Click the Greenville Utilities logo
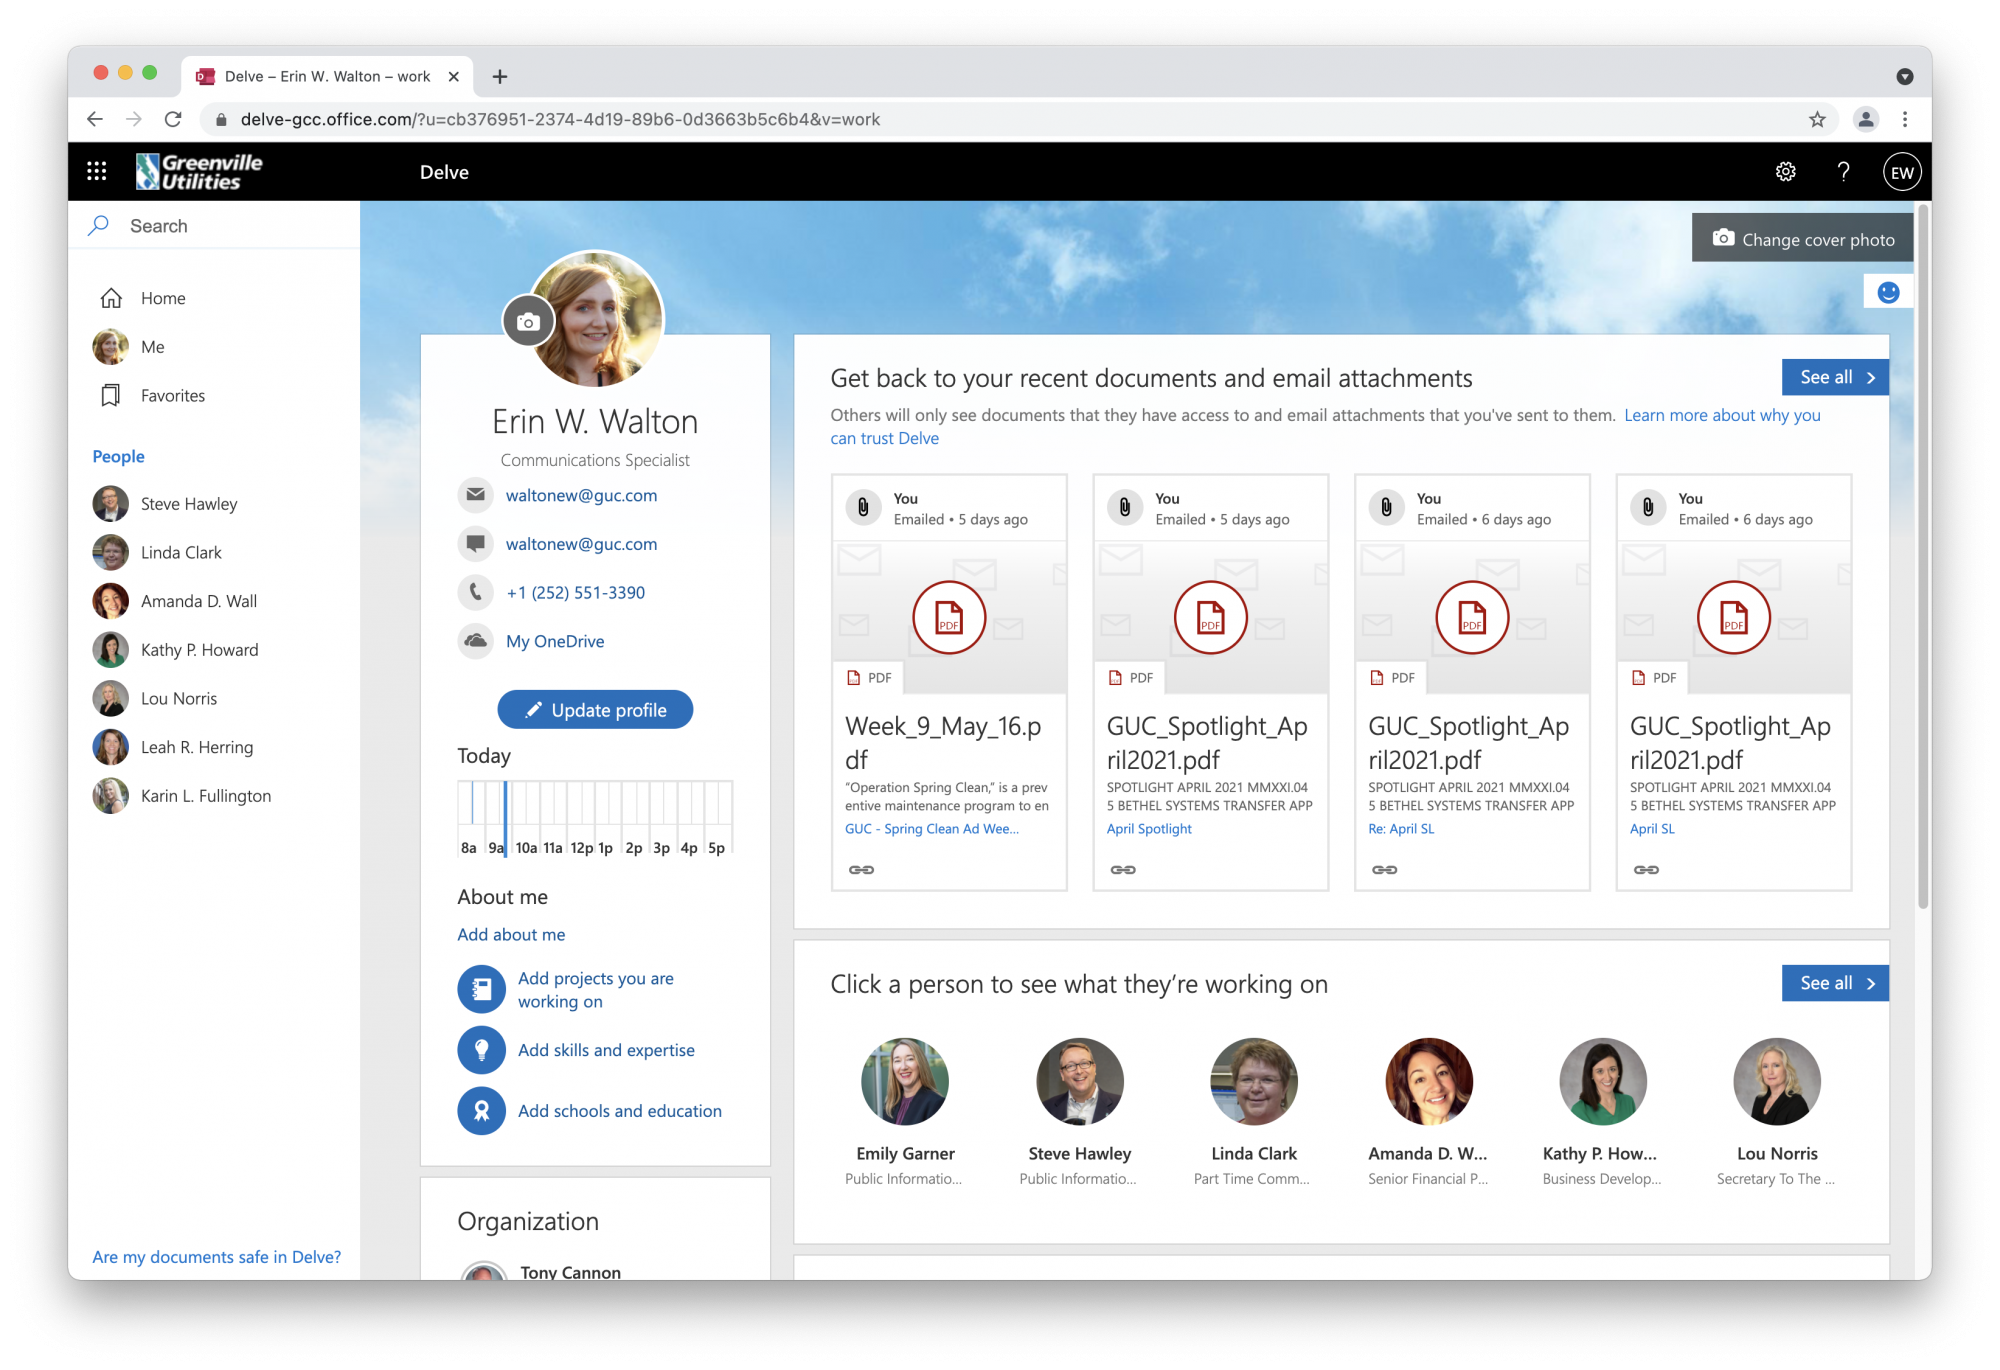This screenshot has height=1370, width=2000. point(199,172)
